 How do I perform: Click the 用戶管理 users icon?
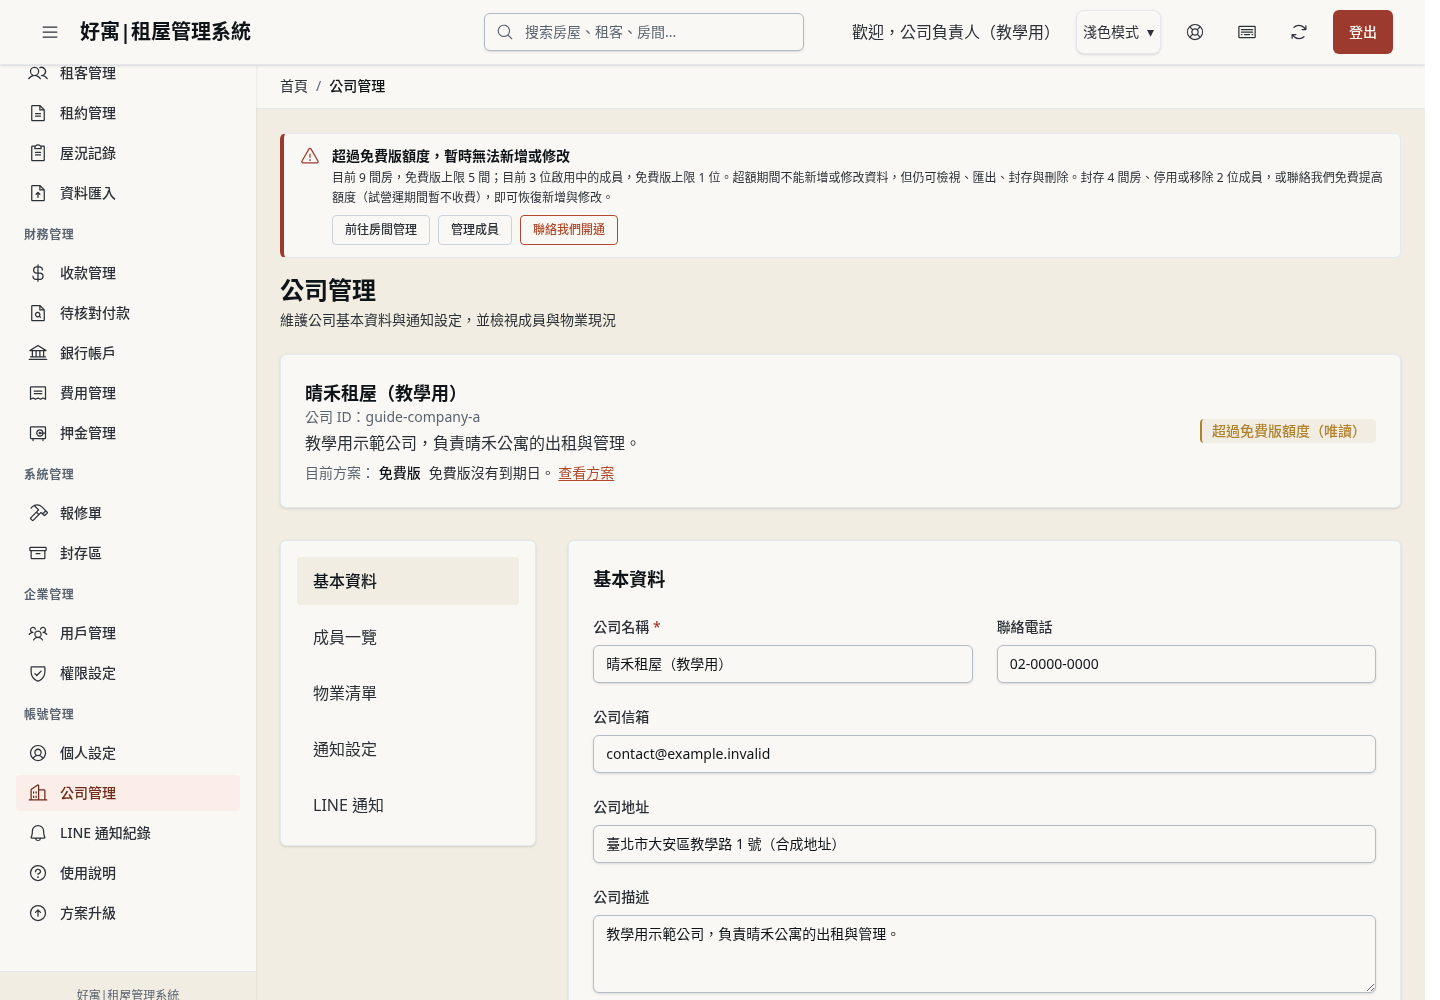click(38, 633)
